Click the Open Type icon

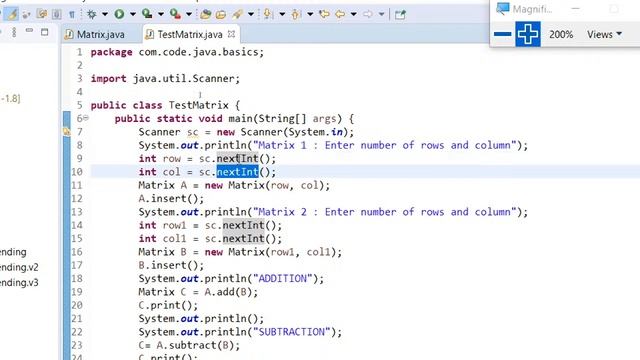205,15
